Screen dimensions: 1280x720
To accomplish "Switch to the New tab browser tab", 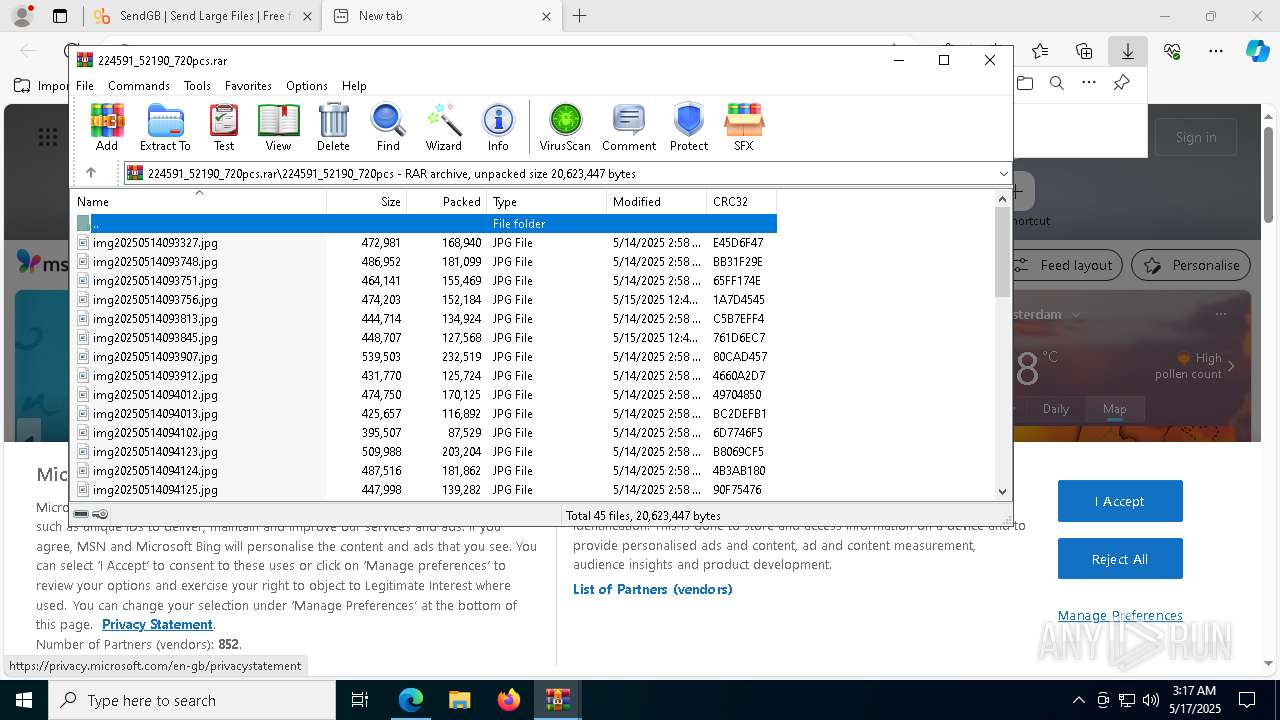I will click(442, 16).
